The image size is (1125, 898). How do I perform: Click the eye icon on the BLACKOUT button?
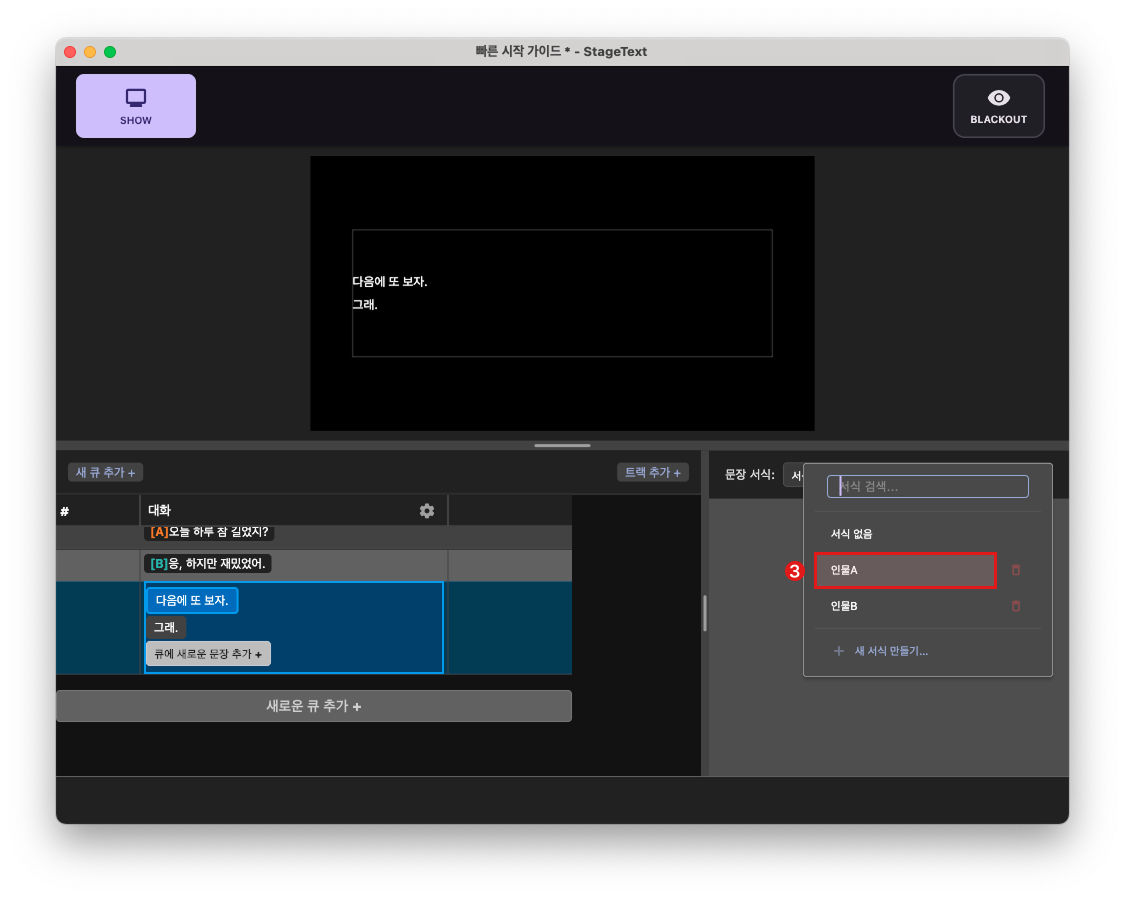pos(998,97)
